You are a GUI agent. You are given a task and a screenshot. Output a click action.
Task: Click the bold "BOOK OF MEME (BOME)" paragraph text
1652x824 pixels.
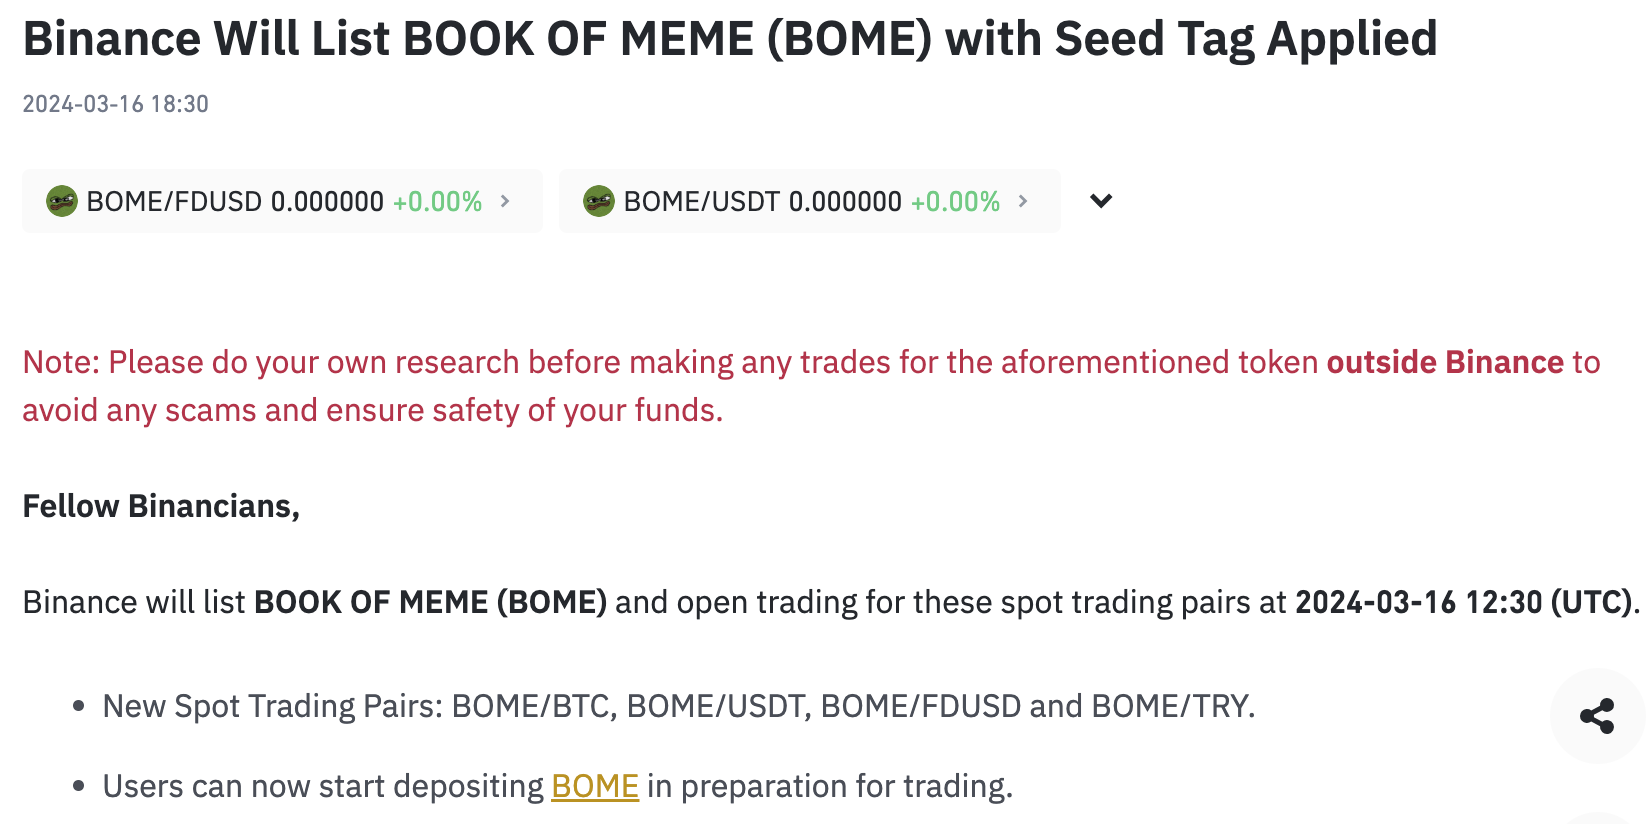pos(430,602)
